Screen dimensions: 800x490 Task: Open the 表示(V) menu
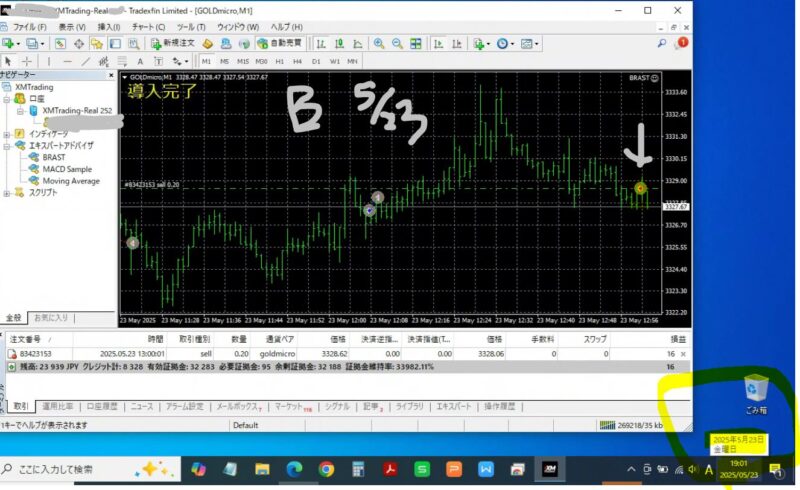(72, 27)
